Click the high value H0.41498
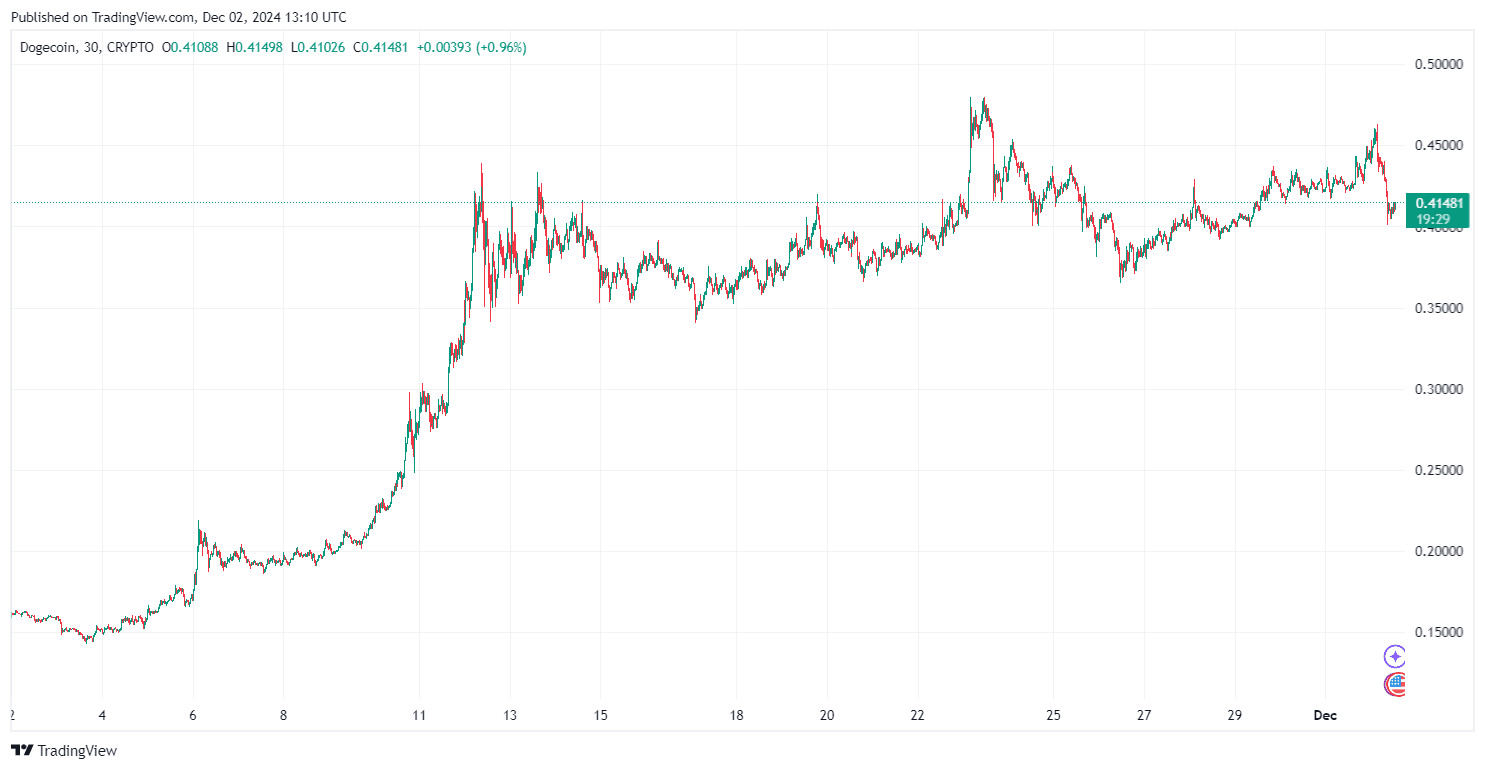Screen dimensions: 1485x770 coord(256,47)
